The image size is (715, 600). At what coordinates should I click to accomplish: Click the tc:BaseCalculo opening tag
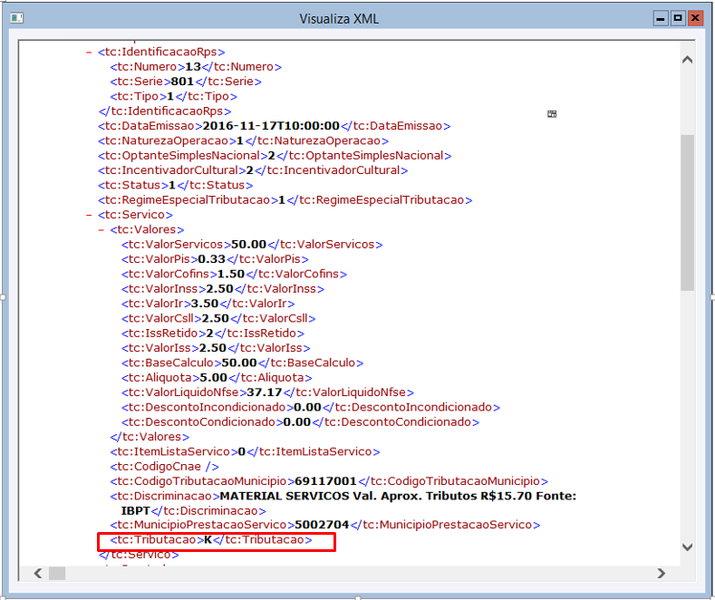pyautogui.click(x=171, y=363)
